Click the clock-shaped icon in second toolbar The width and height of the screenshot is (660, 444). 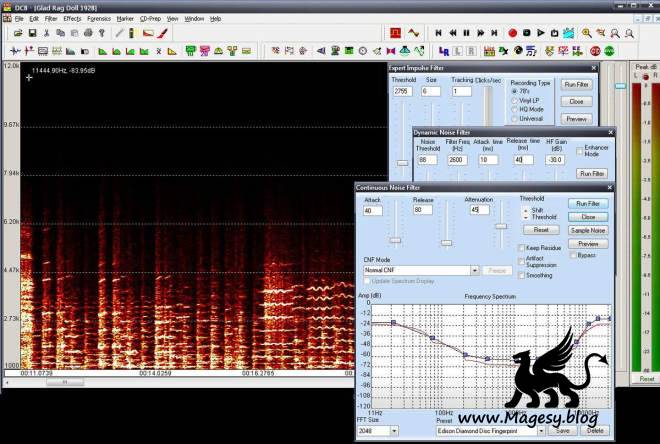pyautogui.click(x=363, y=51)
